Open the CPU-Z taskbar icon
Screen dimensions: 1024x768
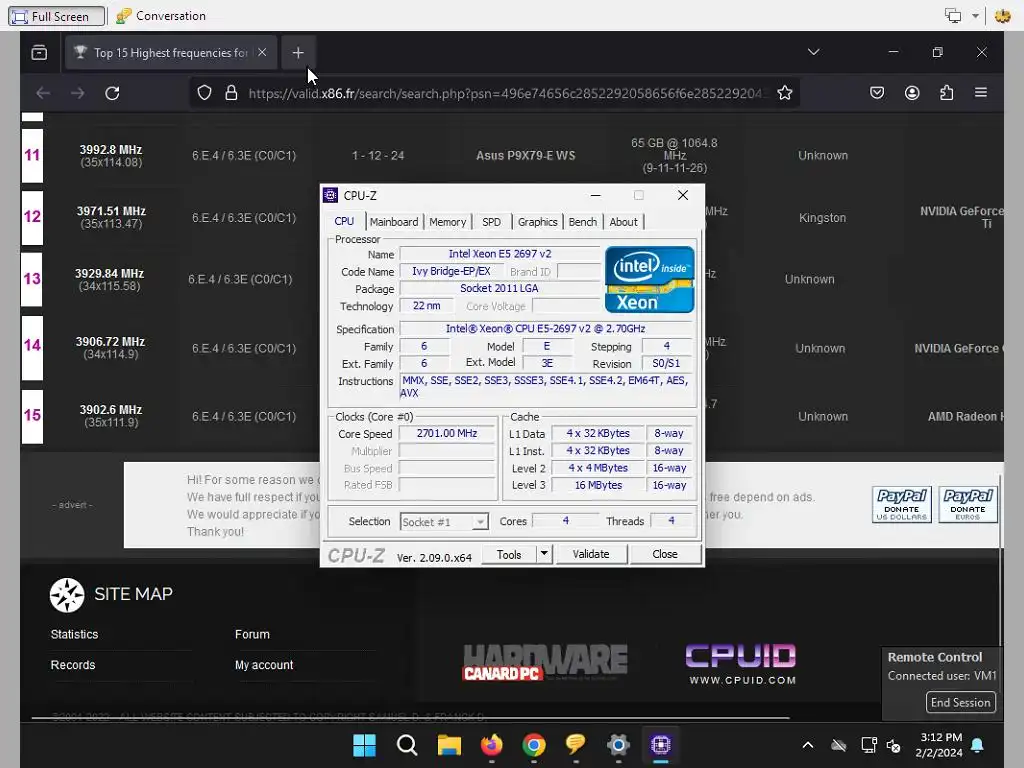660,745
